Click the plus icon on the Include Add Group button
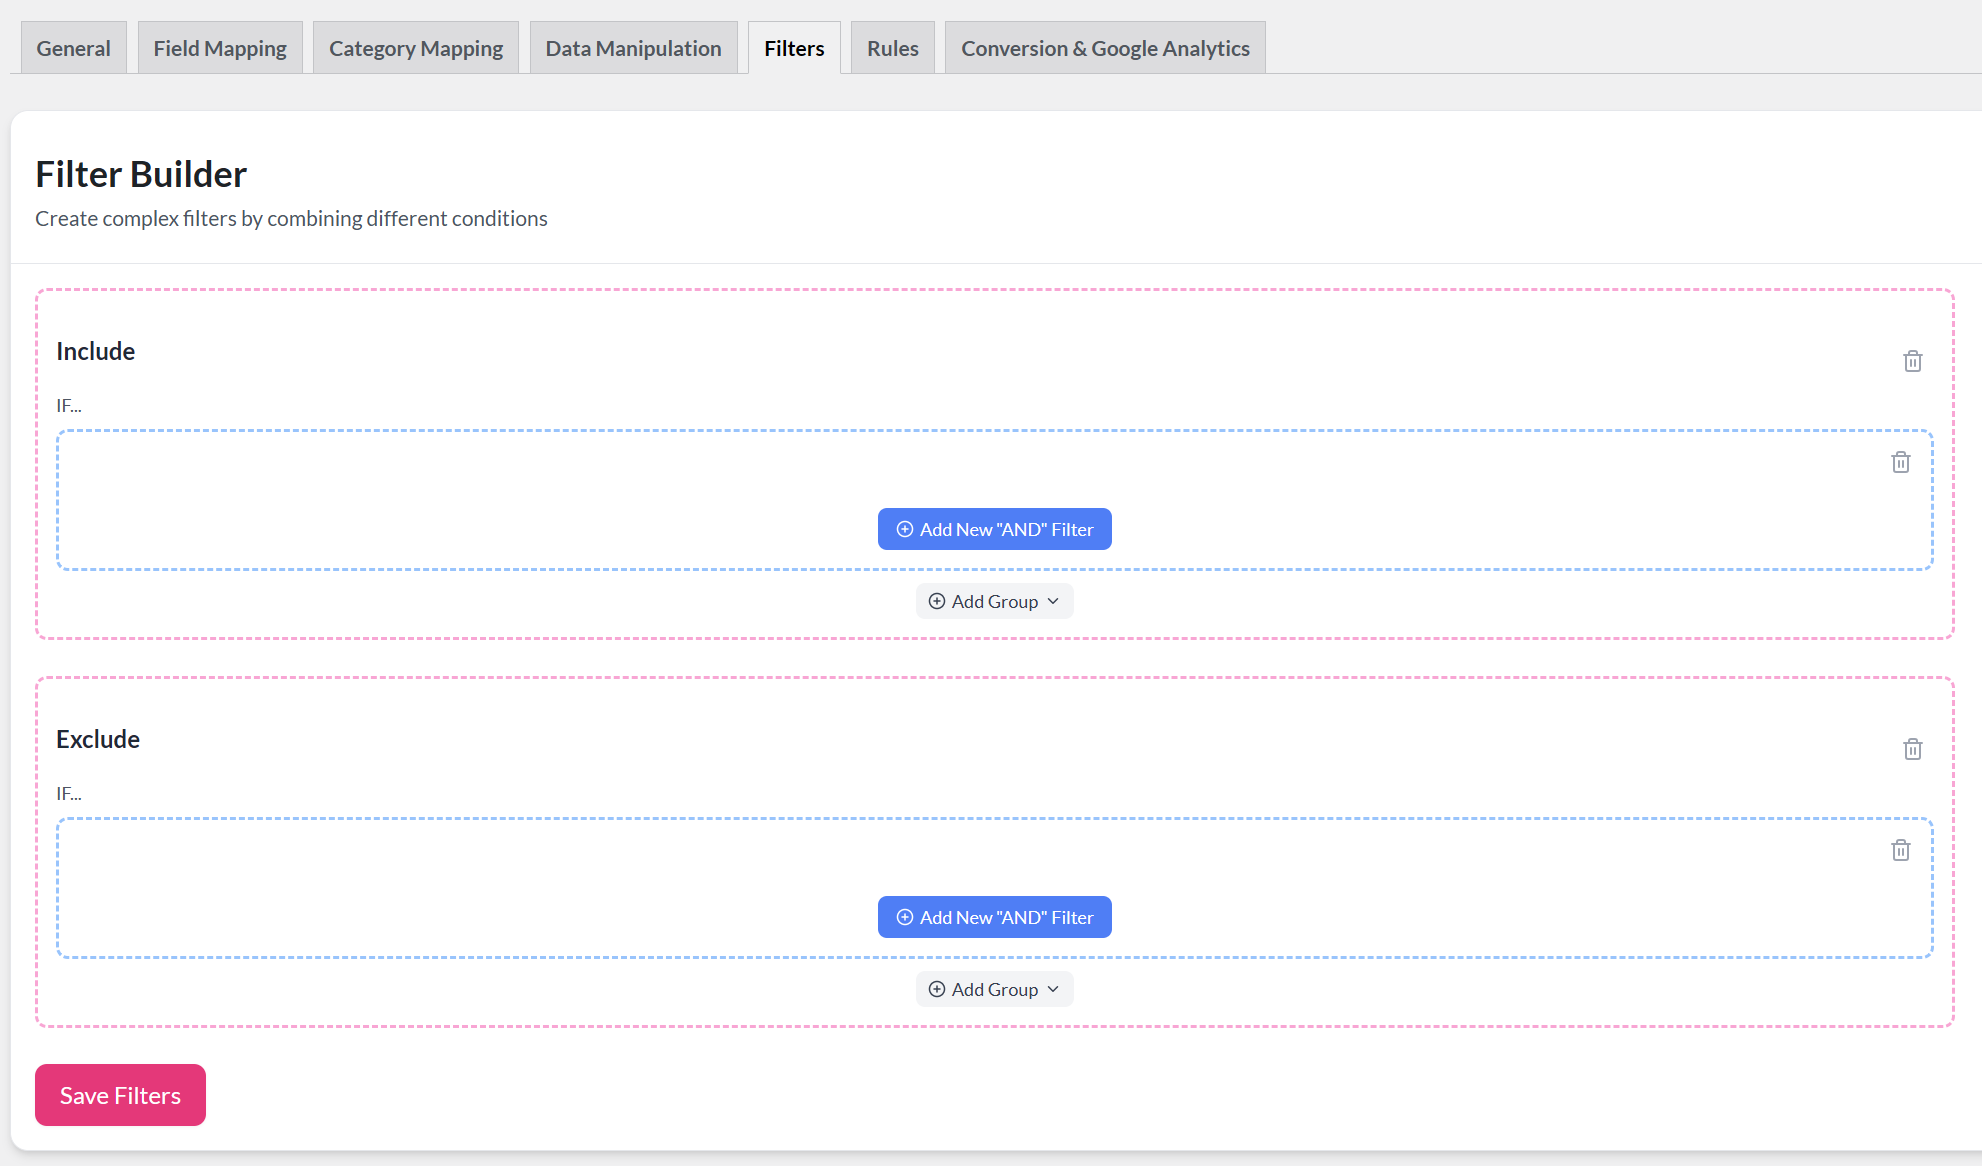The width and height of the screenshot is (1982, 1166). click(937, 601)
